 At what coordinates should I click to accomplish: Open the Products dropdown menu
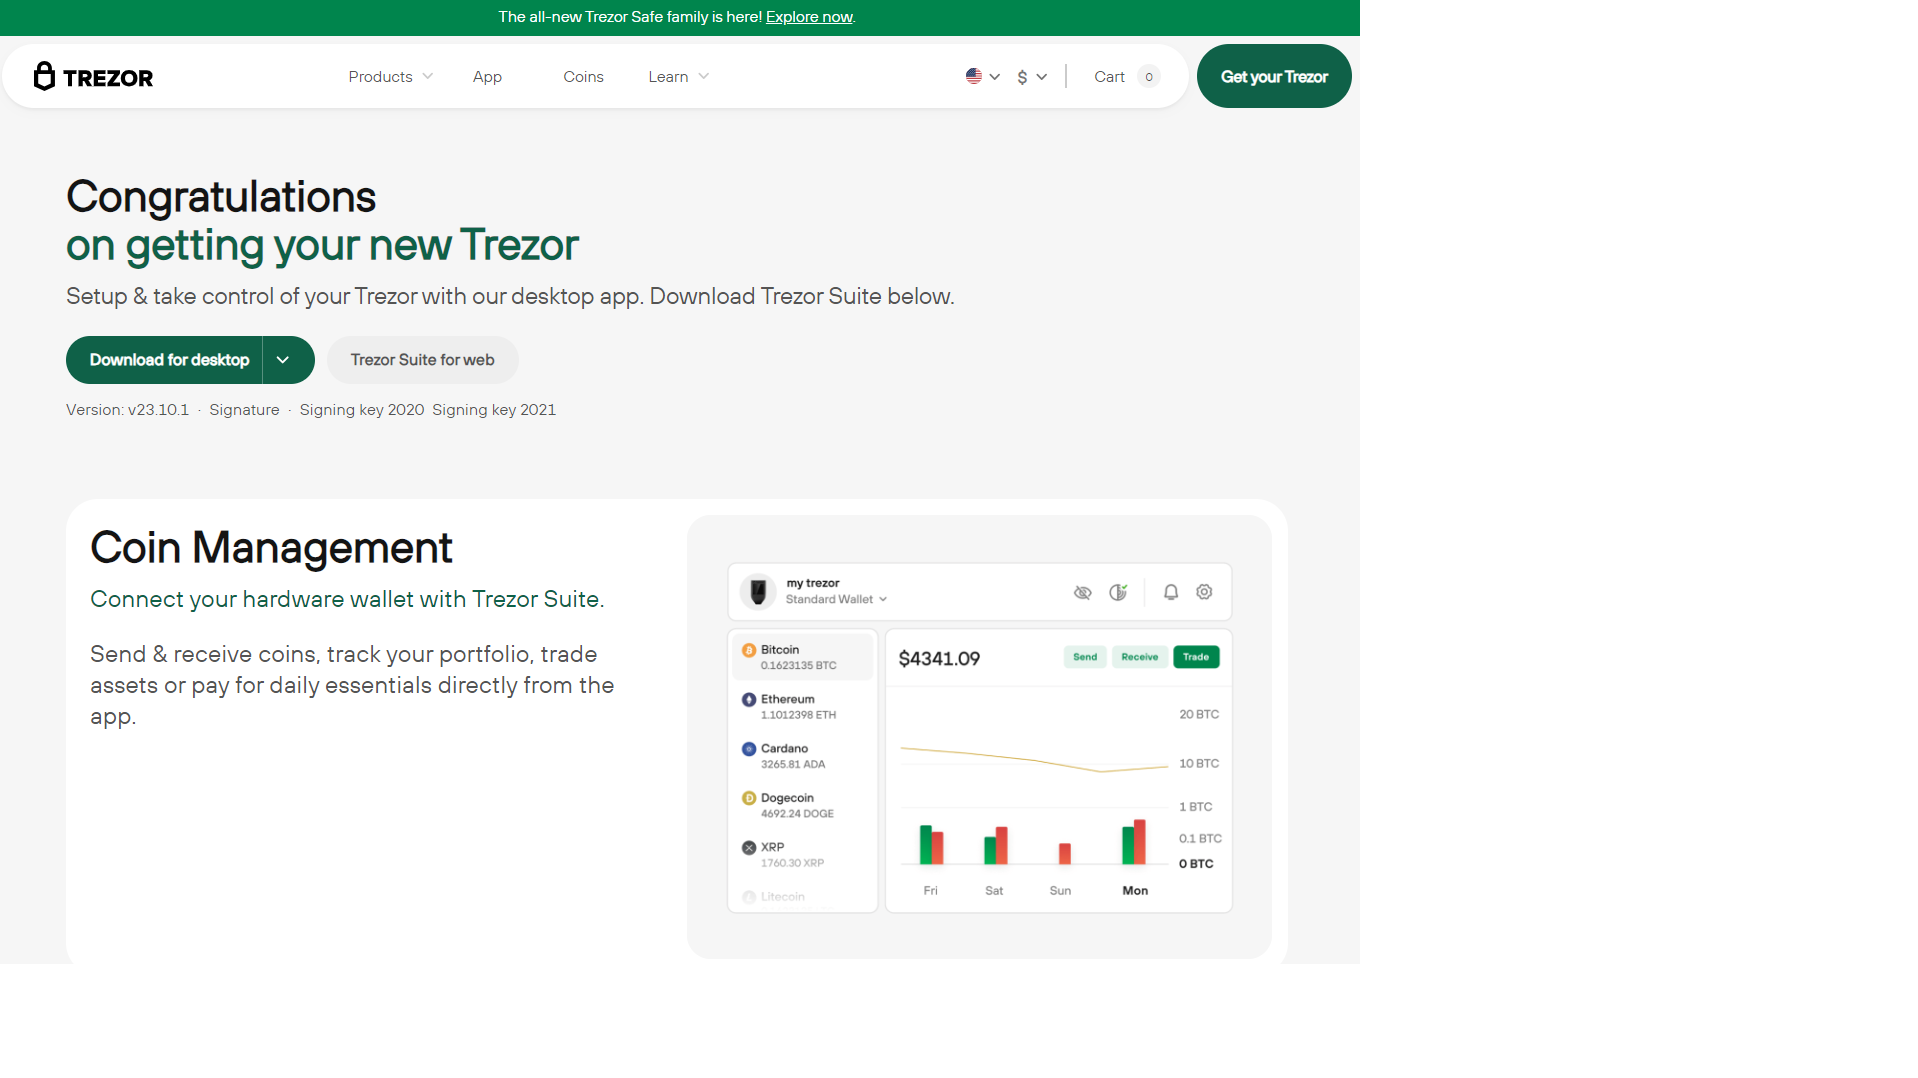pyautogui.click(x=390, y=76)
